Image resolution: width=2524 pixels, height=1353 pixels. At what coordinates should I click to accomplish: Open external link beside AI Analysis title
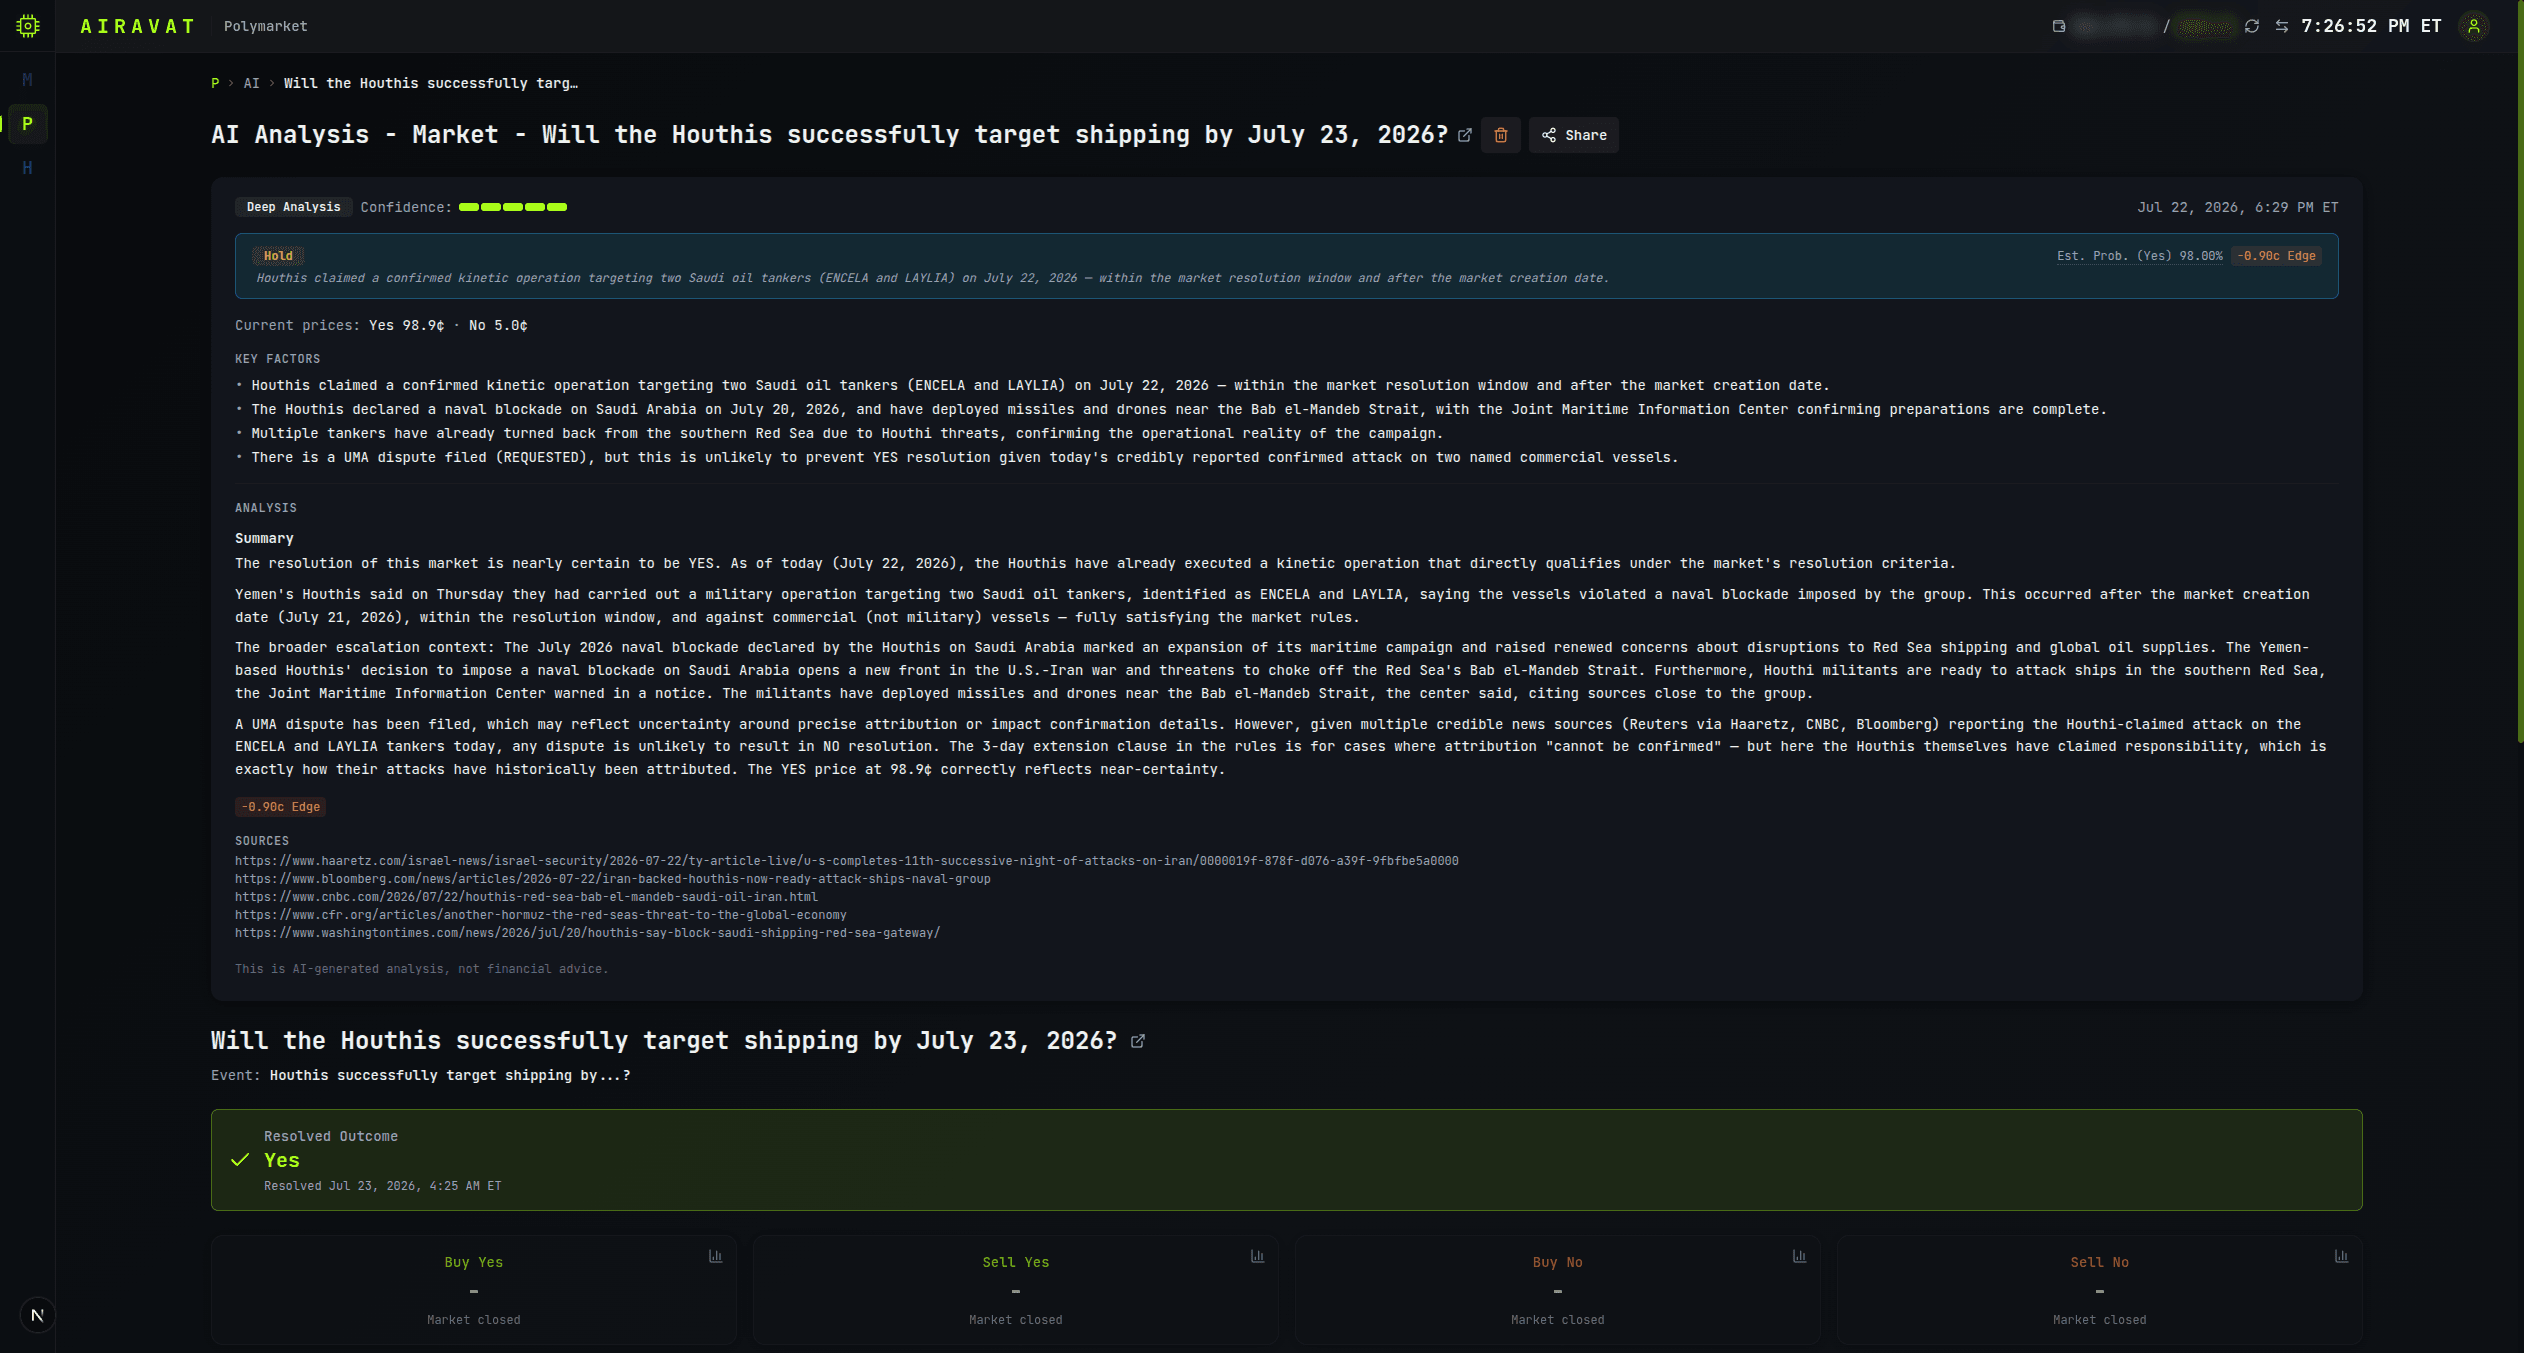click(x=1465, y=135)
